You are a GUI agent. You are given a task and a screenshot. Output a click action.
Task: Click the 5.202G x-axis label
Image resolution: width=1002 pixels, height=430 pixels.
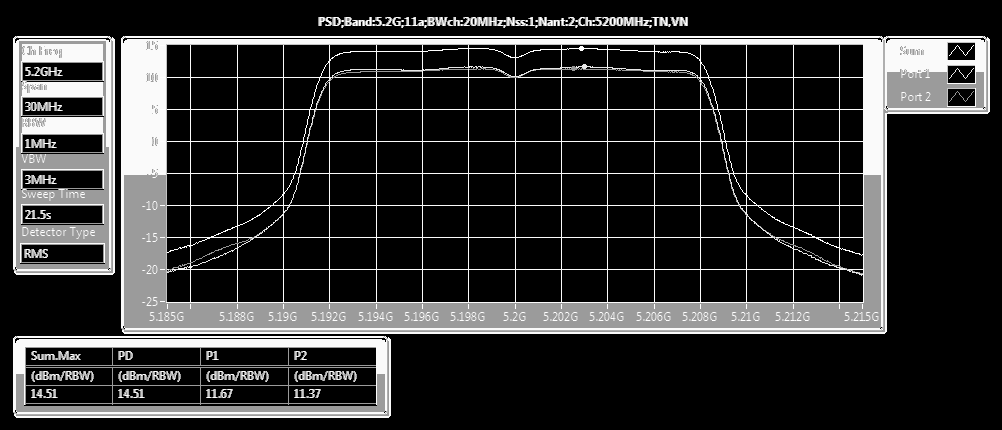[560, 317]
